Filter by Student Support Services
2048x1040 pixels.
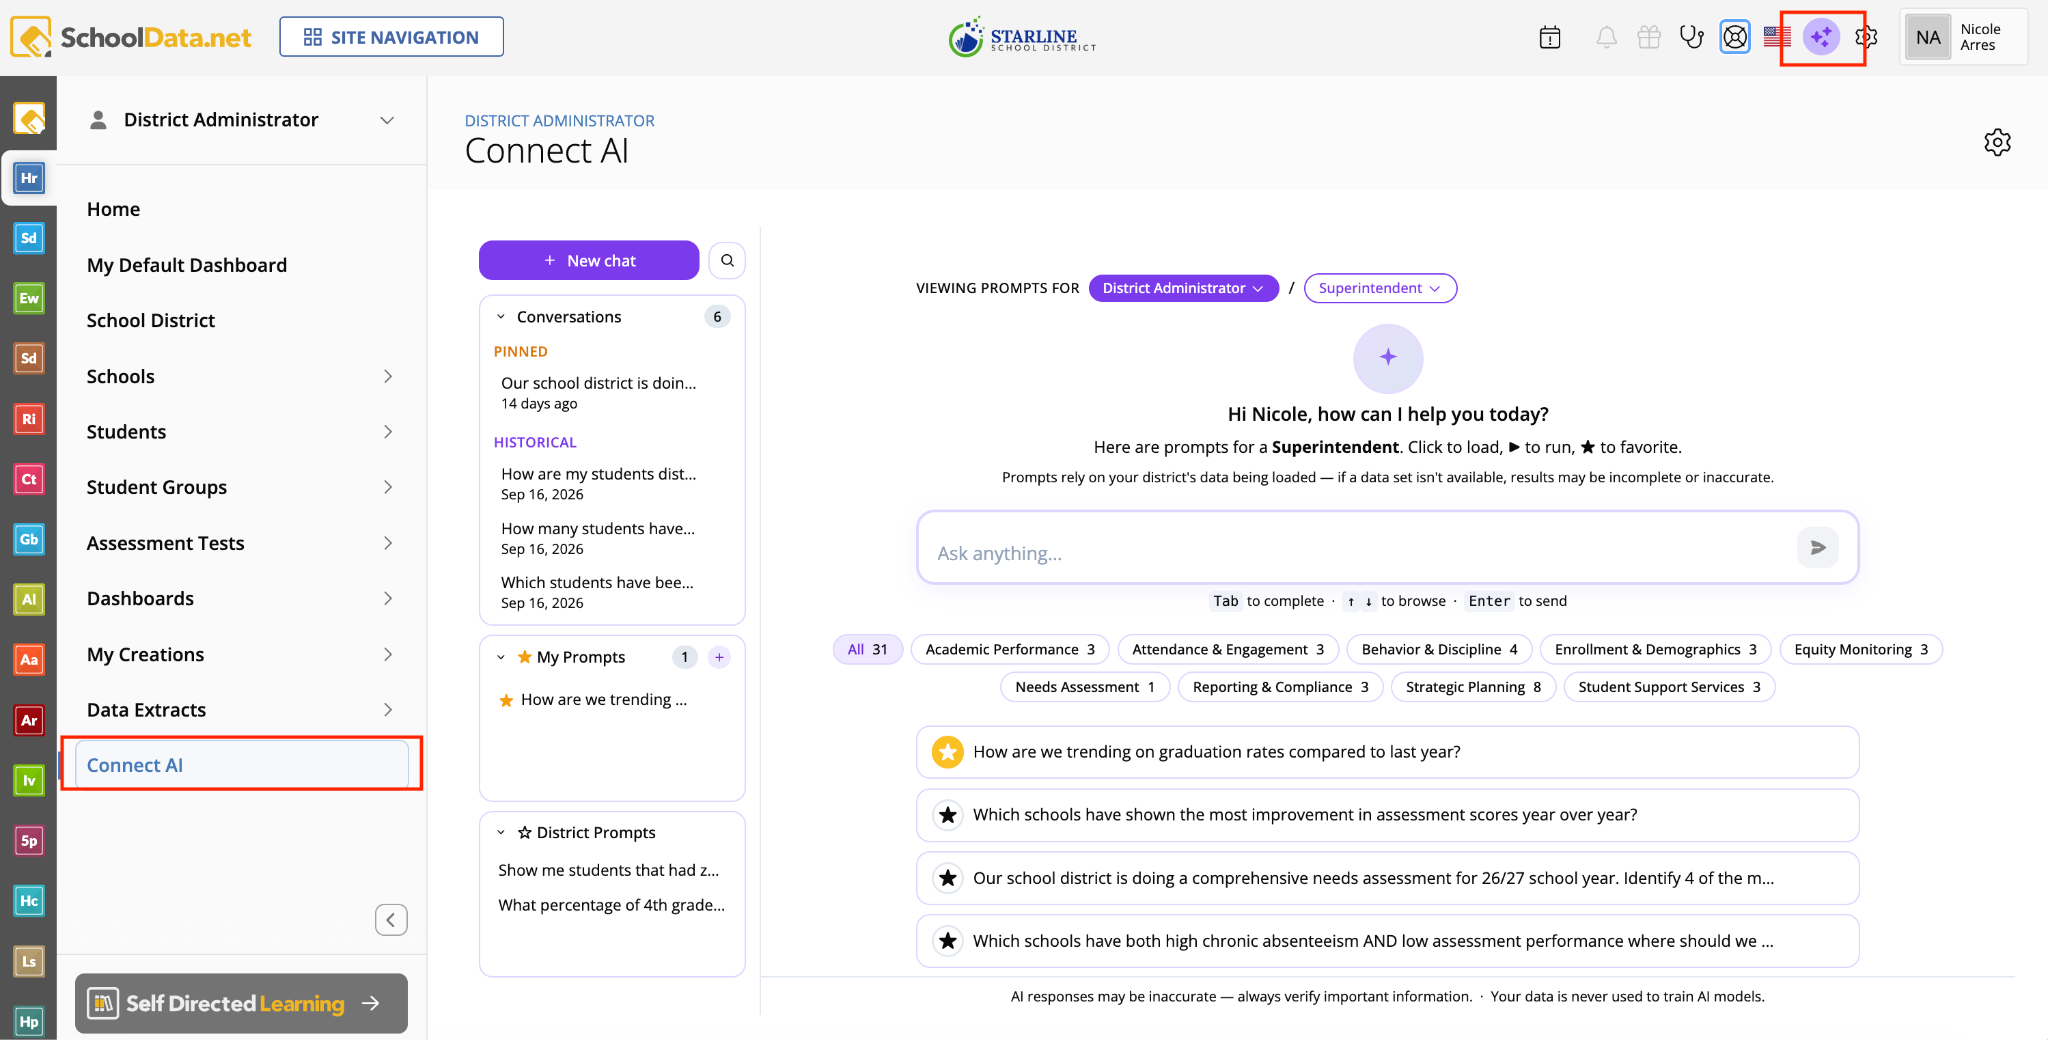pos(1669,687)
